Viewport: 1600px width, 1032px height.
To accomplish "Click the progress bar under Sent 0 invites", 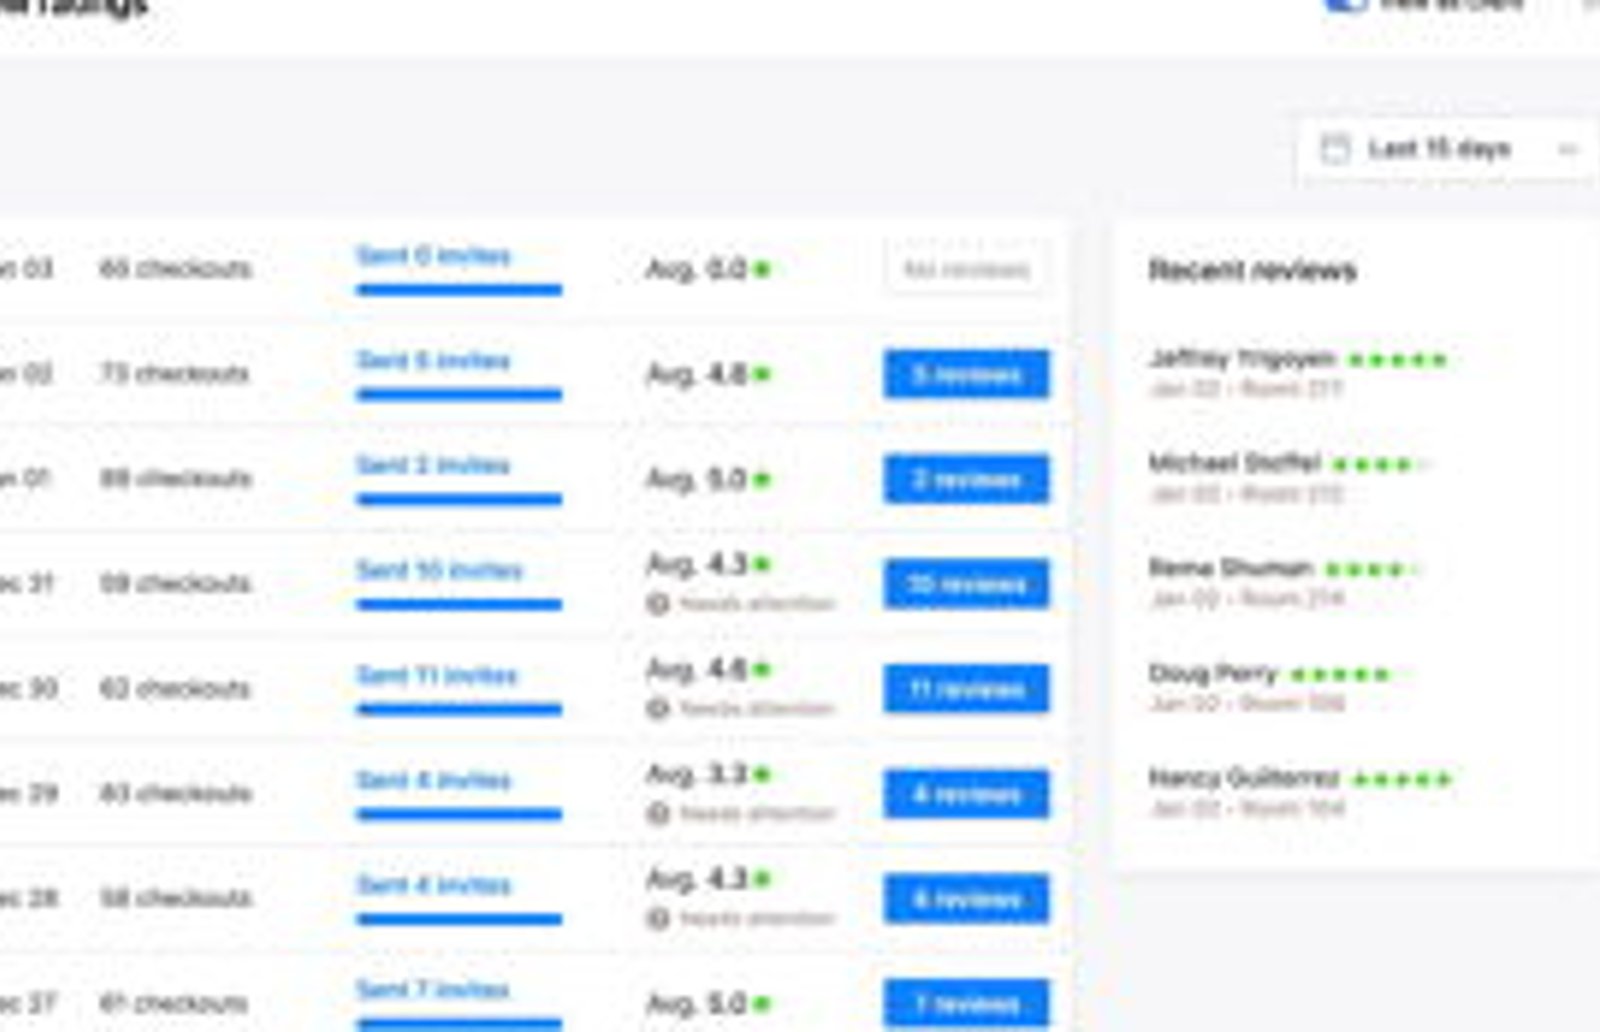I will (x=459, y=290).
